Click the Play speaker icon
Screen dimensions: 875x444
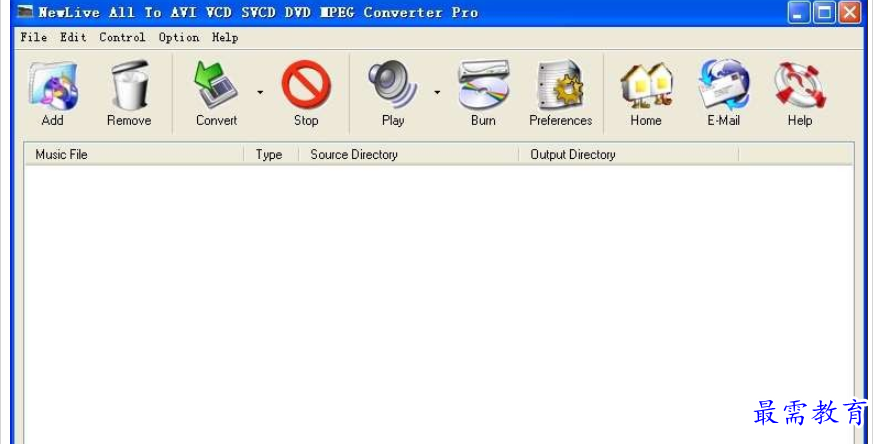(393, 85)
